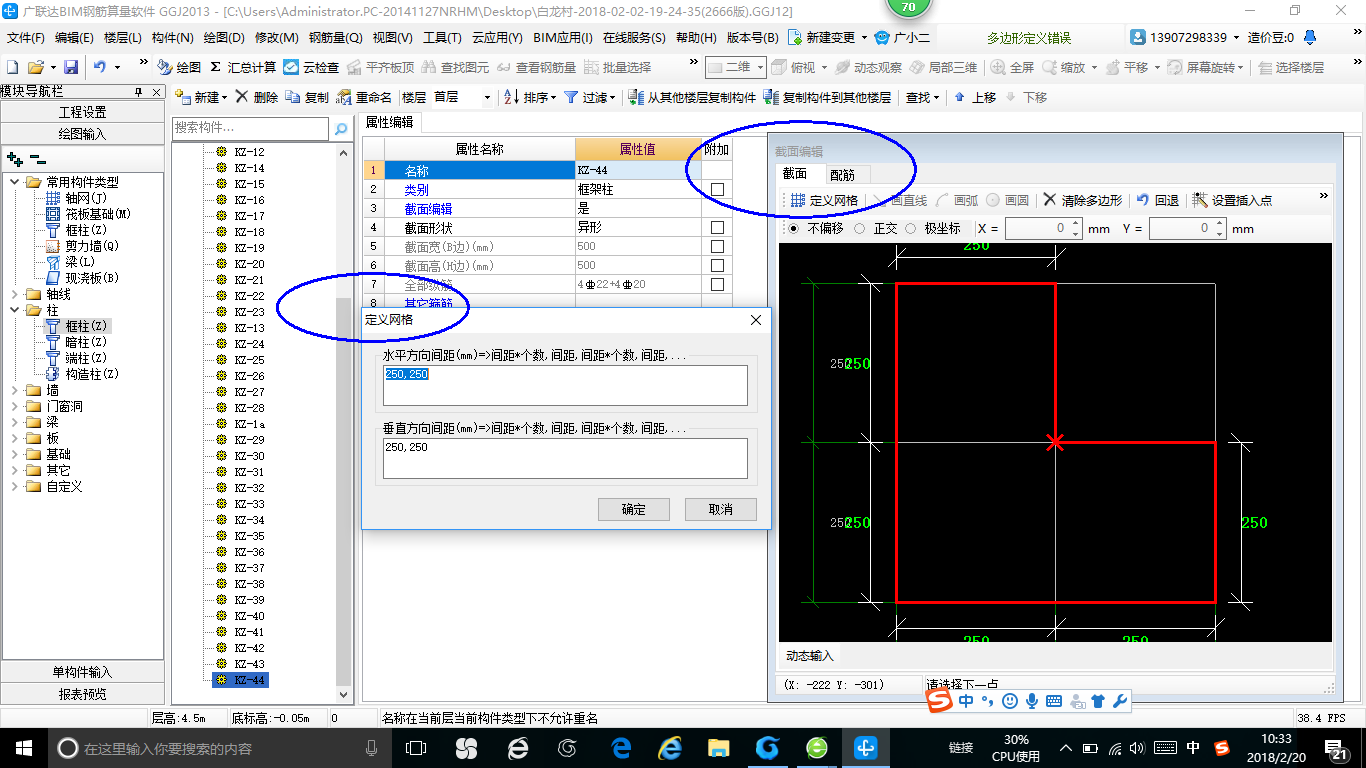Image resolution: width=1366 pixels, height=768 pixels.
Task: Select the 极坐标 radio button
Action: [910, 228]
